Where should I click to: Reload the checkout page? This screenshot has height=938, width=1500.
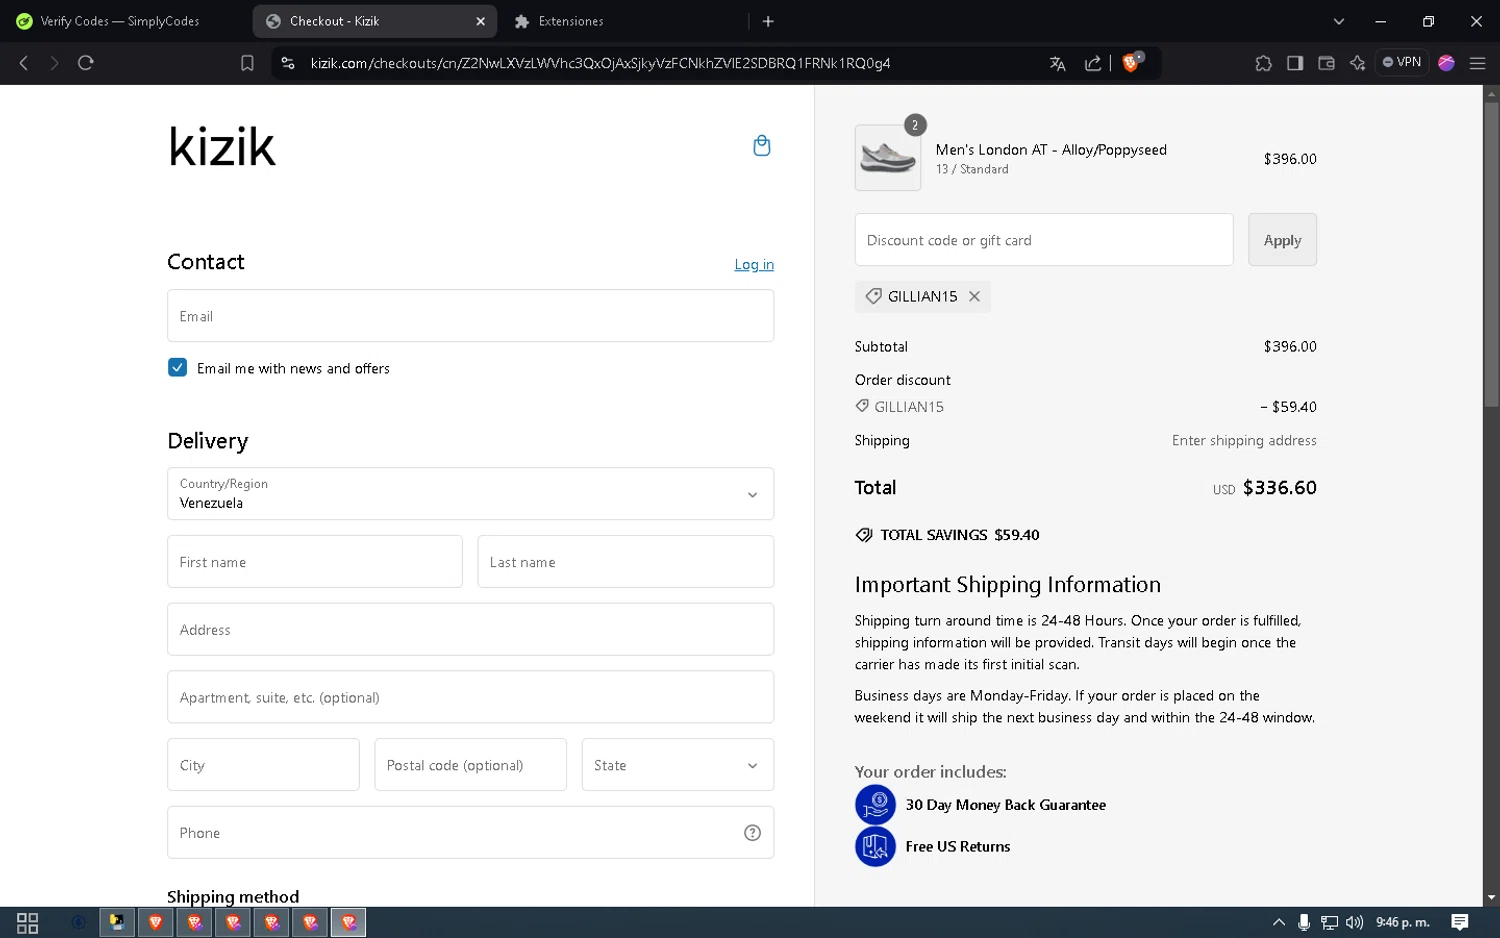click(x=86, y=63)
